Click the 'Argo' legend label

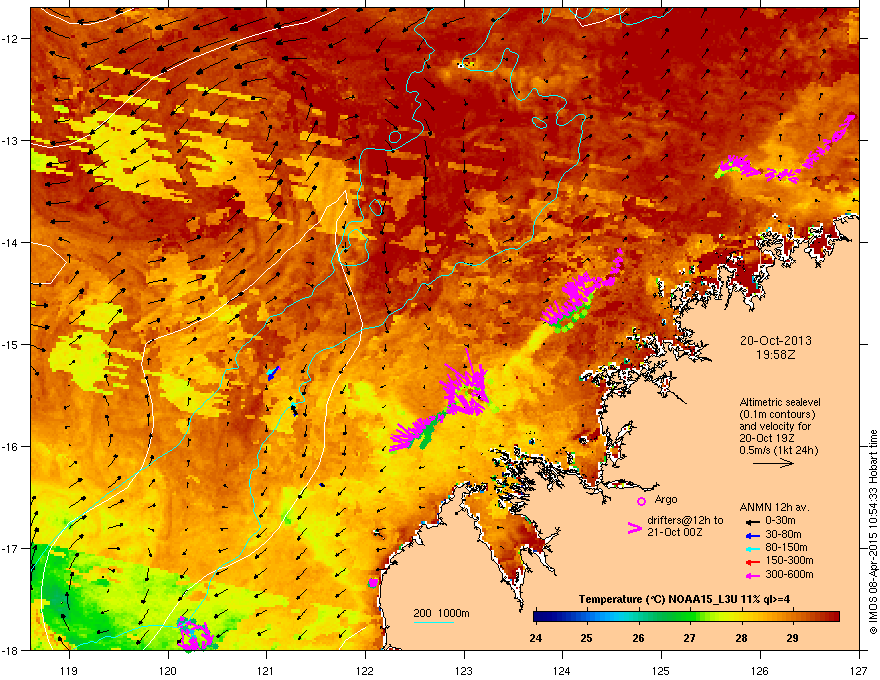click(666, 499)
